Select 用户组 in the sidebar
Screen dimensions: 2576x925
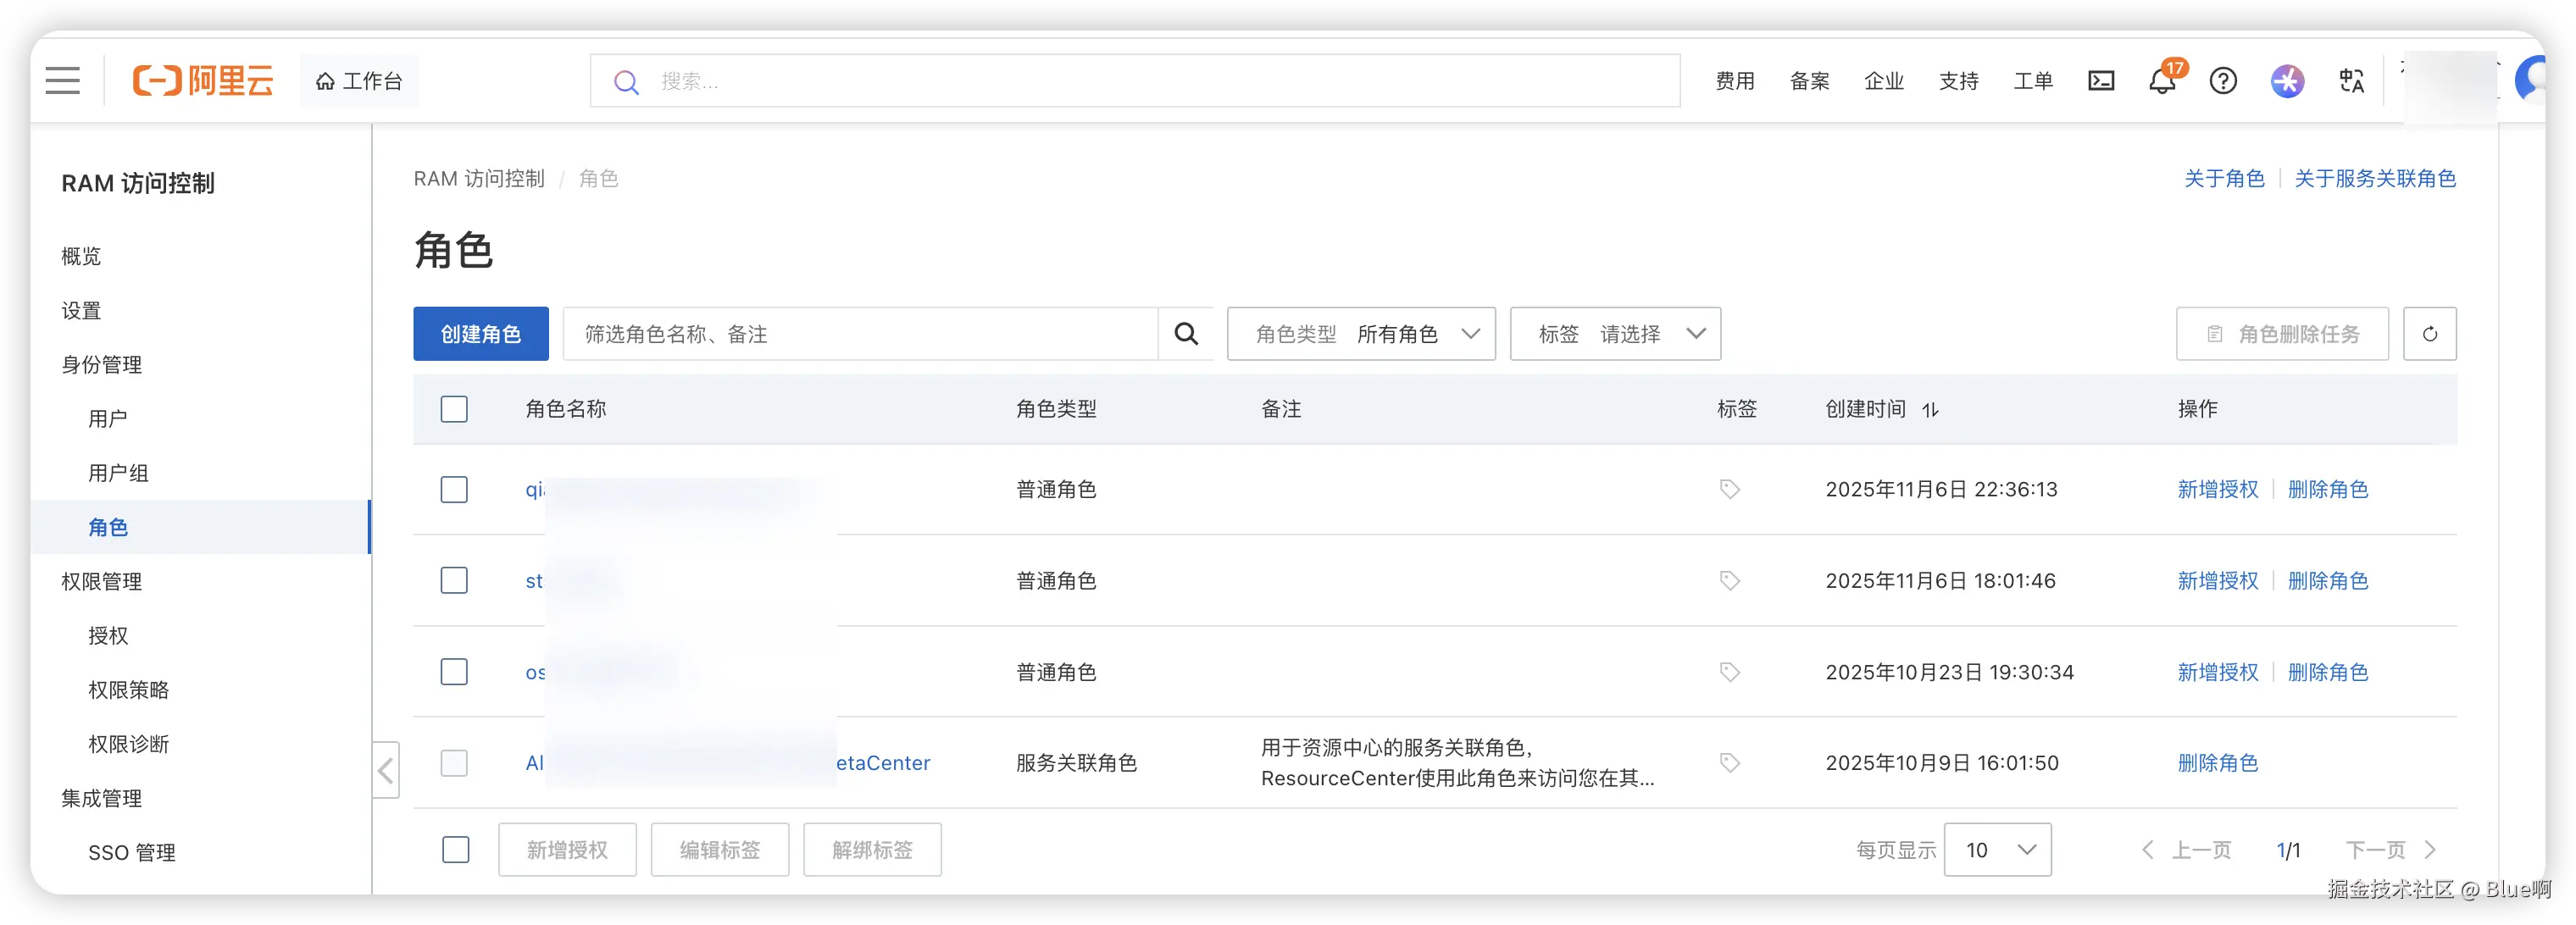118,473
